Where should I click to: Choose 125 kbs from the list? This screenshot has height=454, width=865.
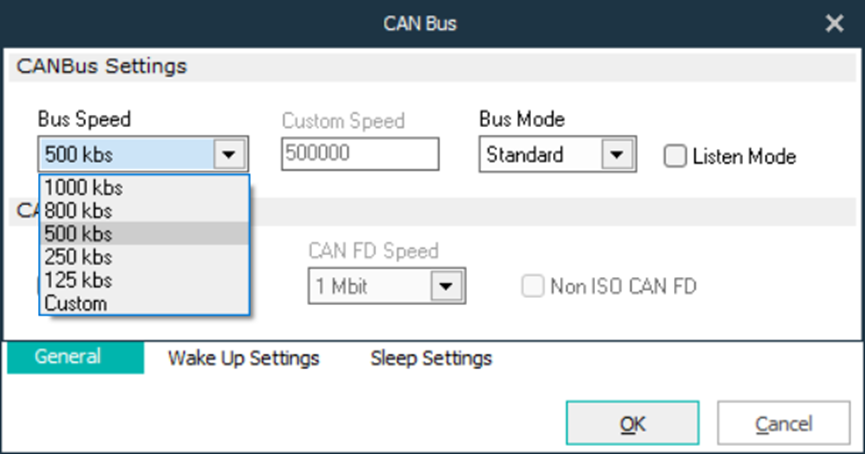(79, 280)
